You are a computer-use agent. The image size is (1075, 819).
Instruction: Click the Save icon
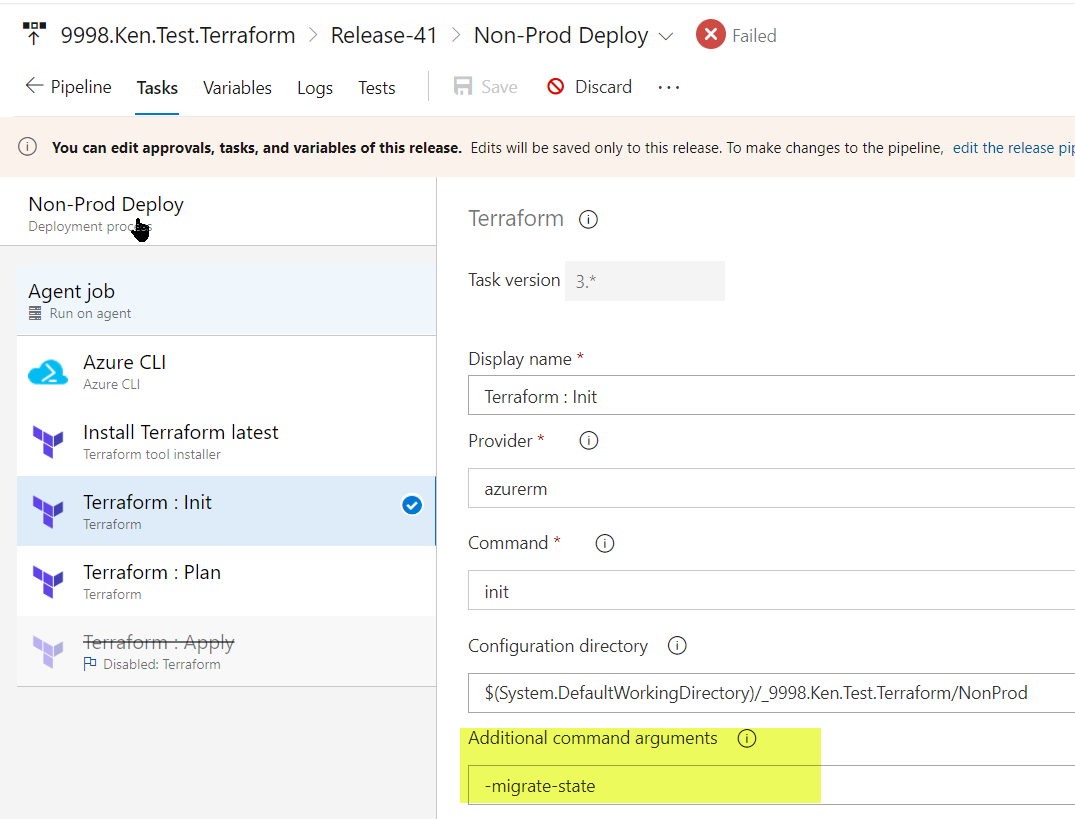coord(461,86)
